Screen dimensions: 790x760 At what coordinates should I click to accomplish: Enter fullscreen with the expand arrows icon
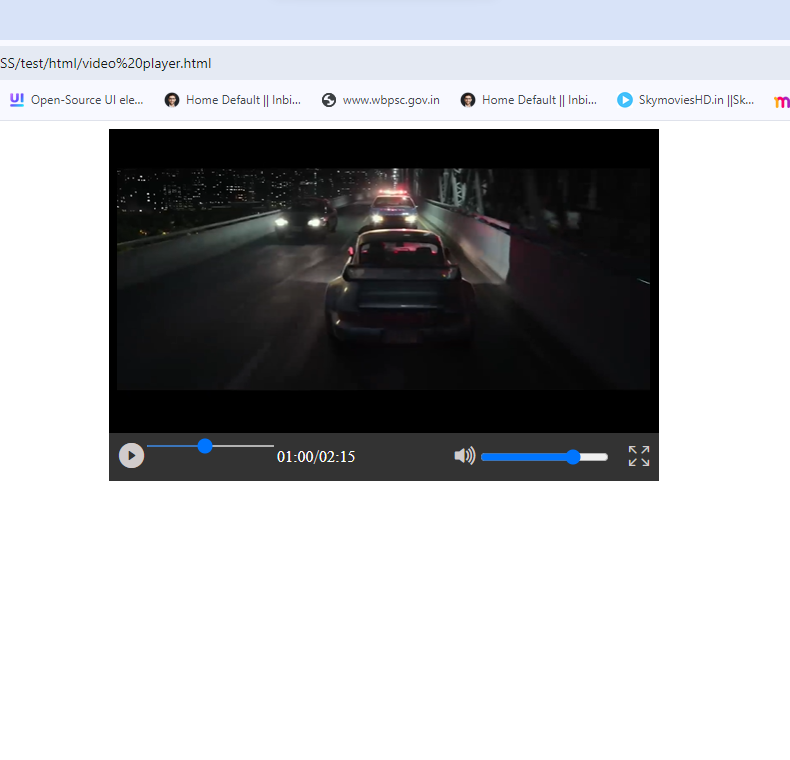pyautogui.click(x=639, y=456)
